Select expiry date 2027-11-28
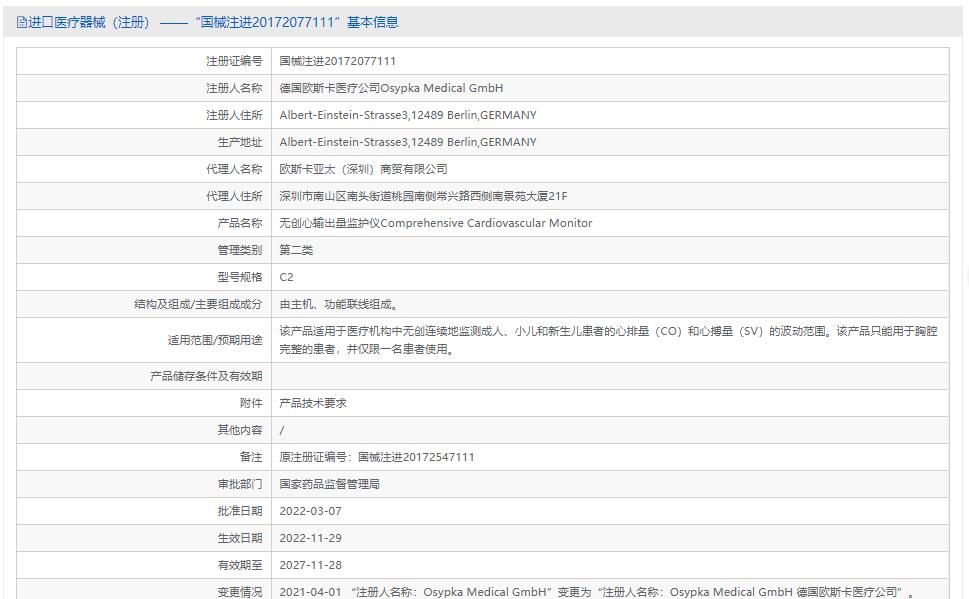 tap(310, 565)
